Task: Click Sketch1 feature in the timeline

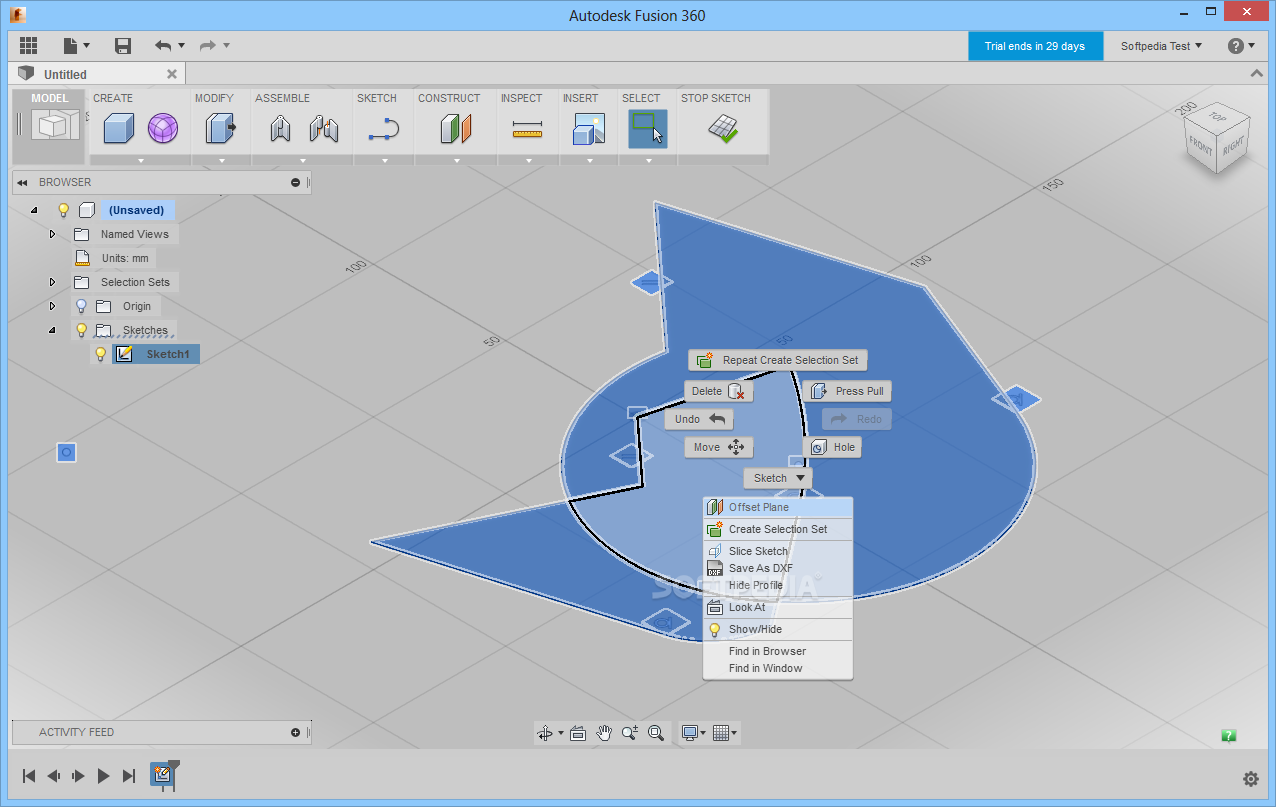Action: pyautogui.click(x=163, y=774)
